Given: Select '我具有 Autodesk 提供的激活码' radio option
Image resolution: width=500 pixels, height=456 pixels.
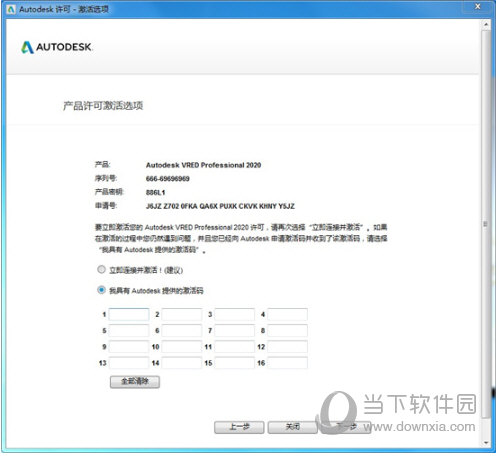Looking at the screenshot, I should click(x=101, y=290).
